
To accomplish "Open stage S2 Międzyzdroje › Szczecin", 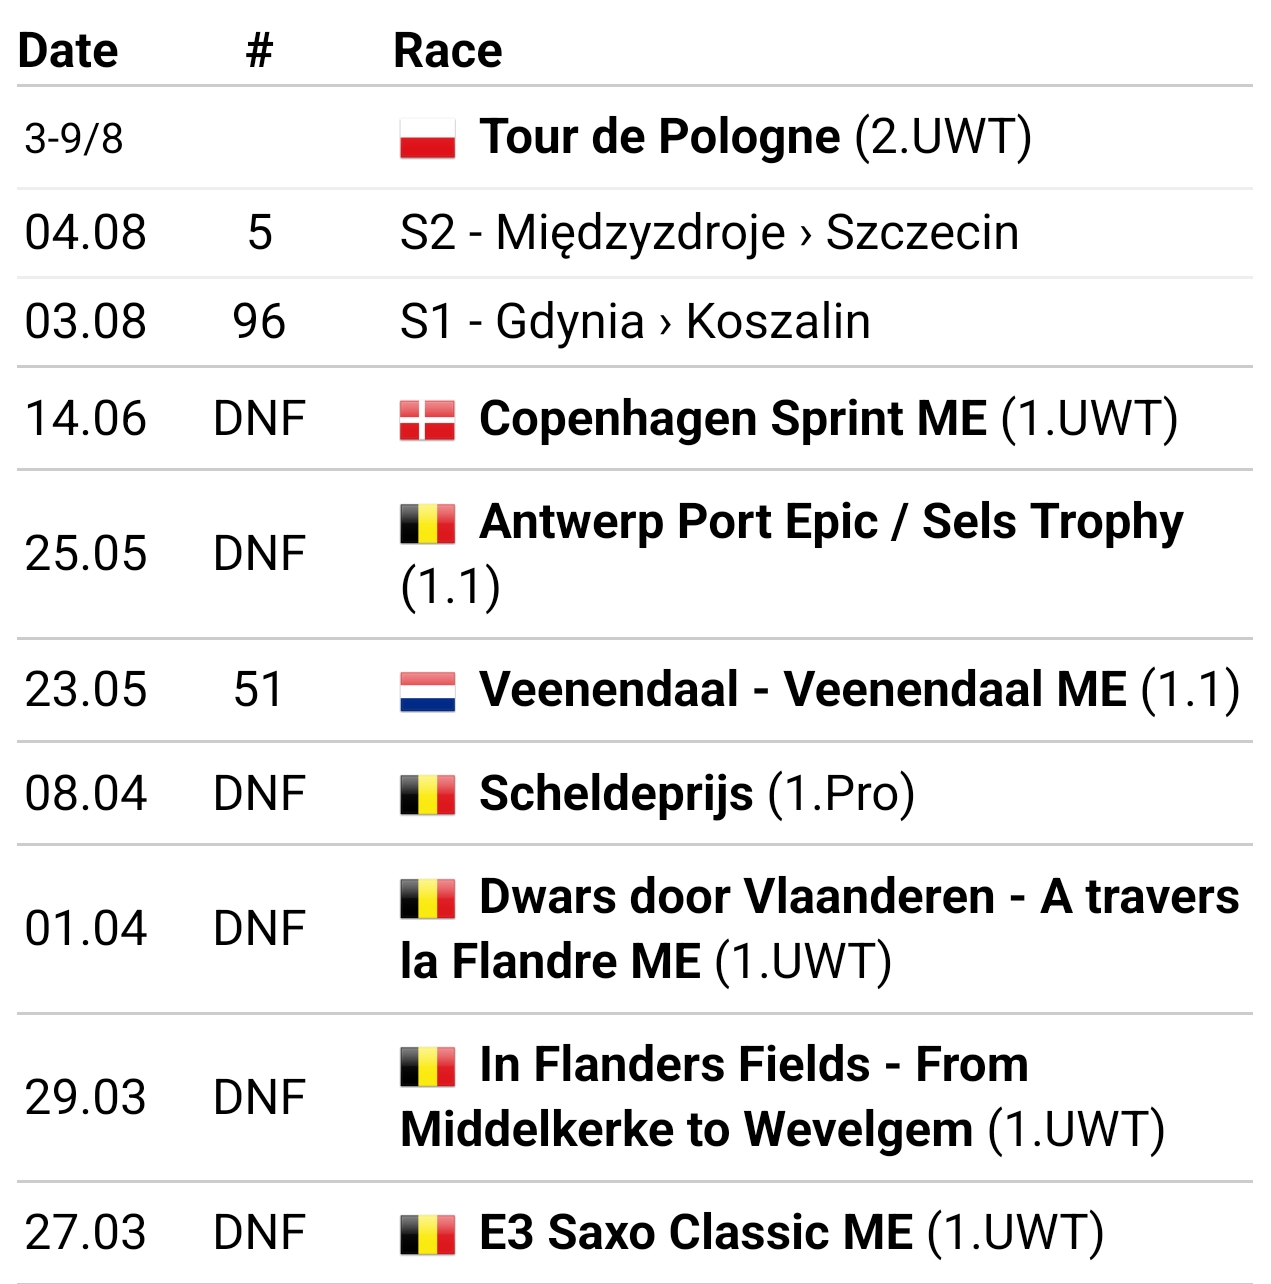I will (x=709, y=233).
